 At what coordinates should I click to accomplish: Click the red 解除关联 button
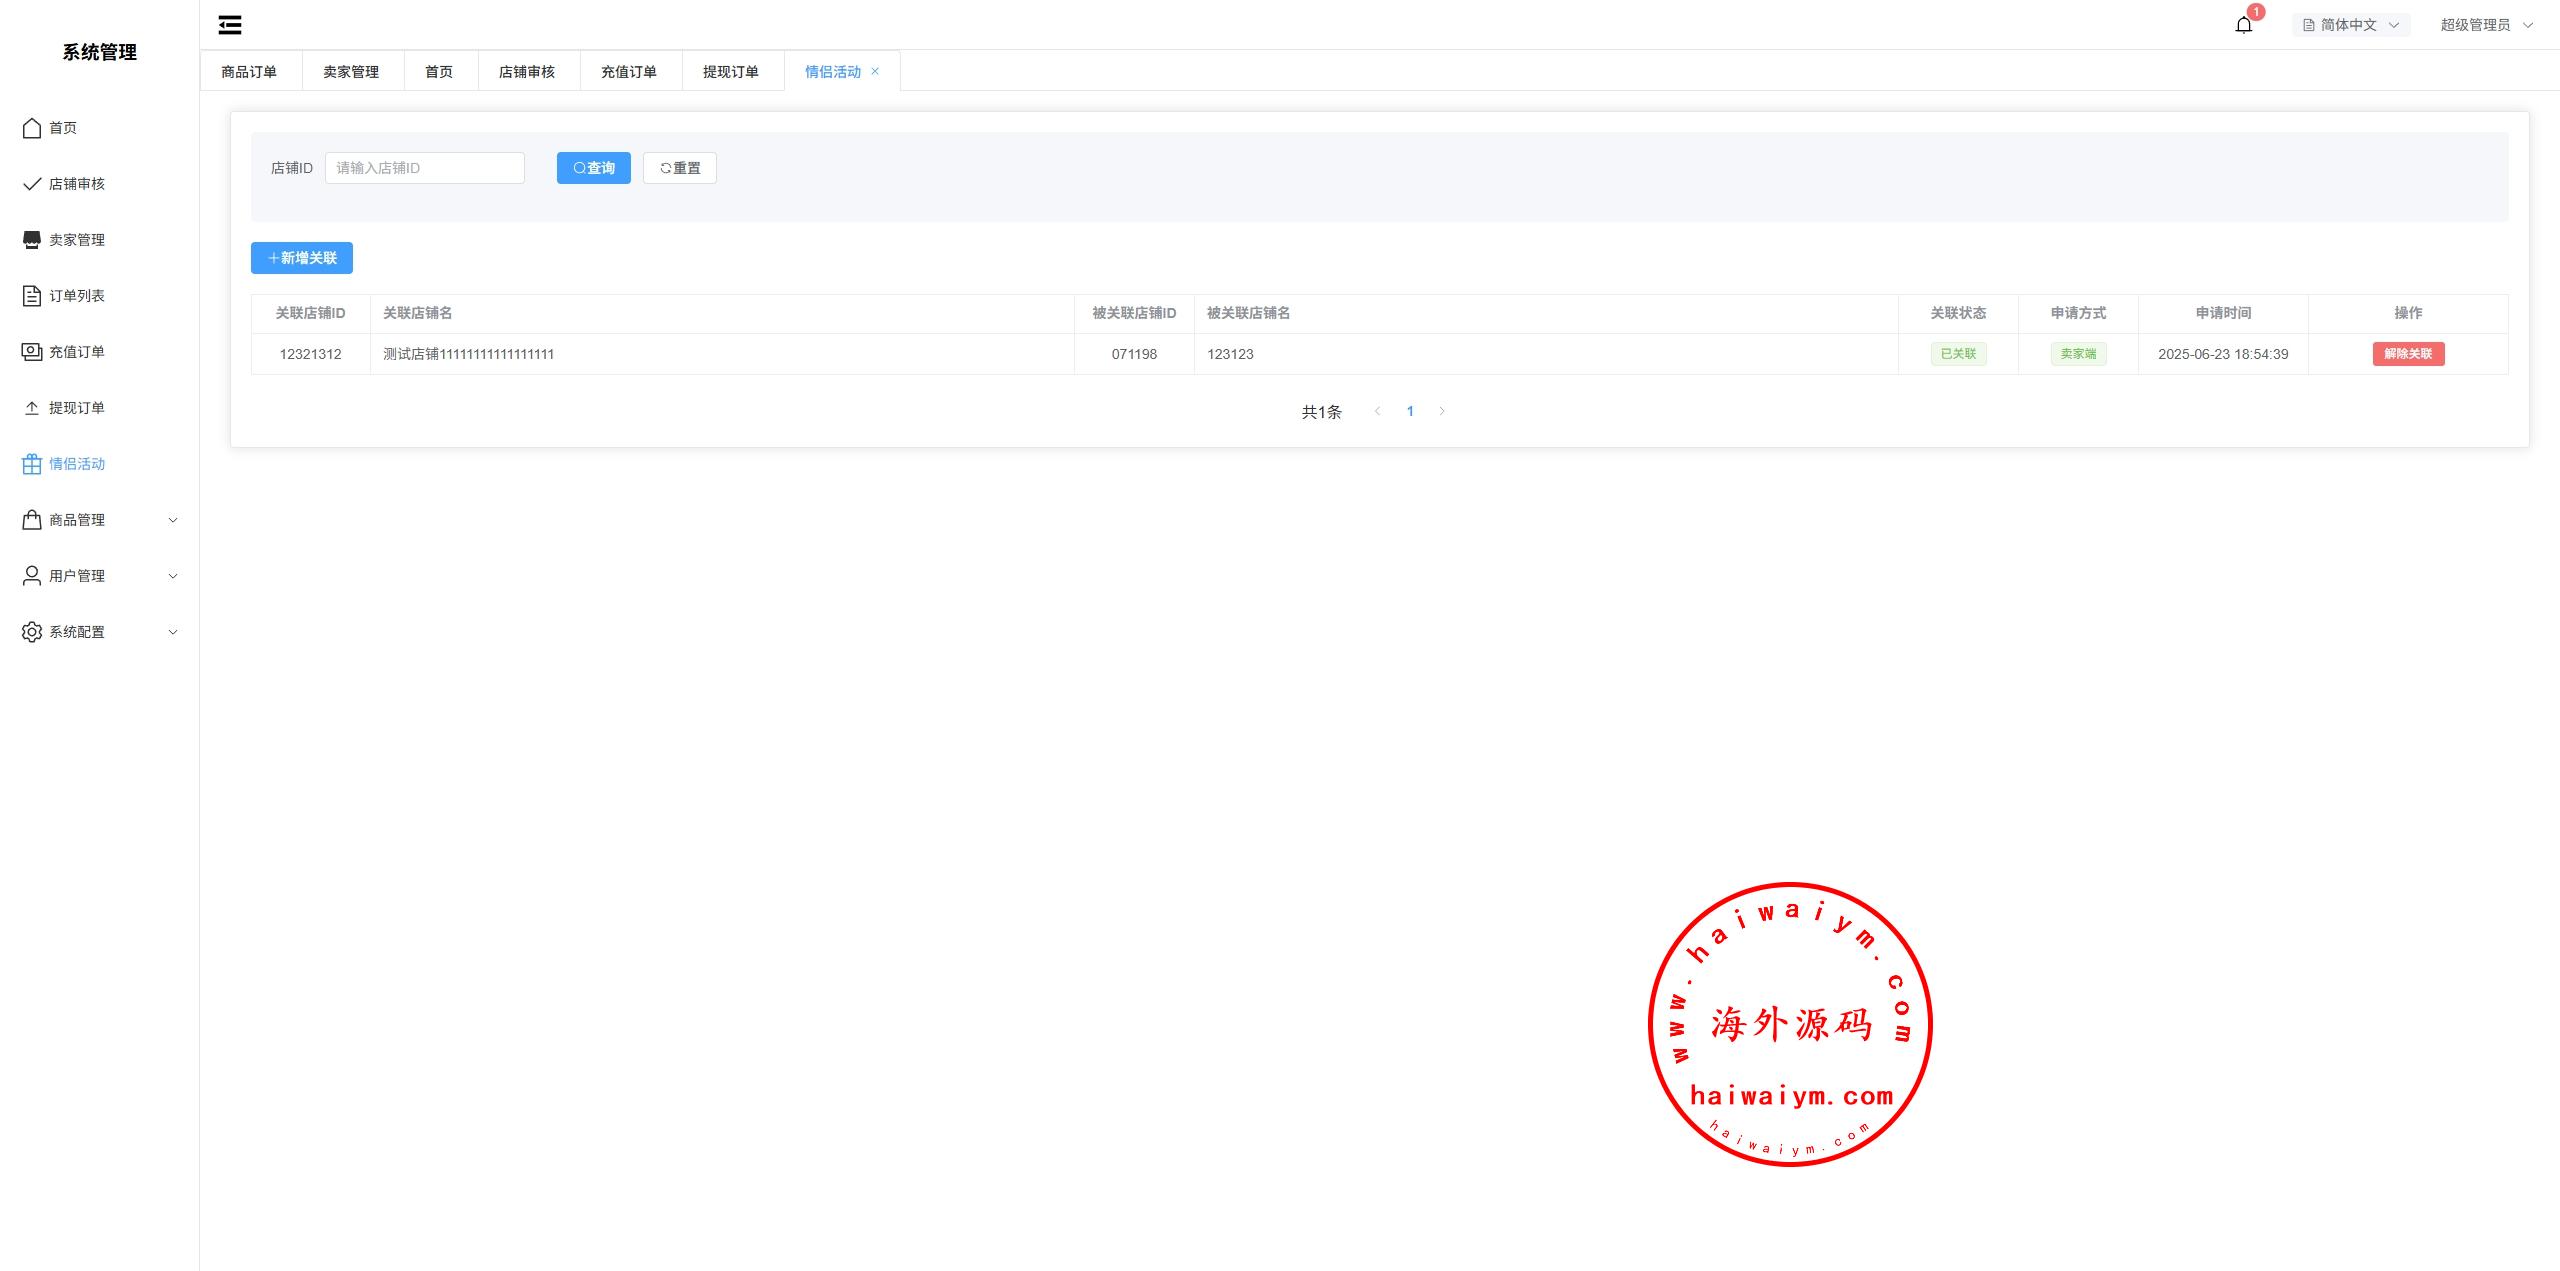2408,354
